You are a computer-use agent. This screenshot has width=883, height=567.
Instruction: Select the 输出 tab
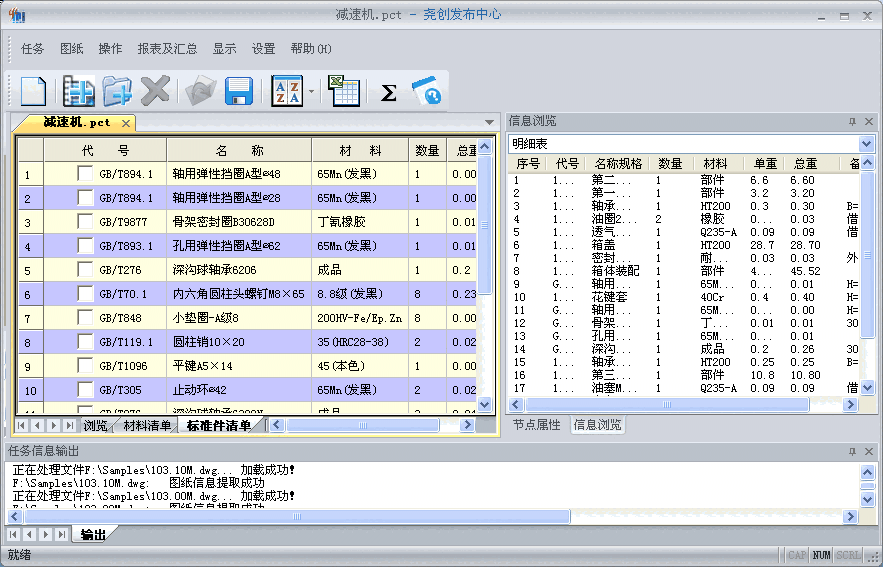coord(93,534)
